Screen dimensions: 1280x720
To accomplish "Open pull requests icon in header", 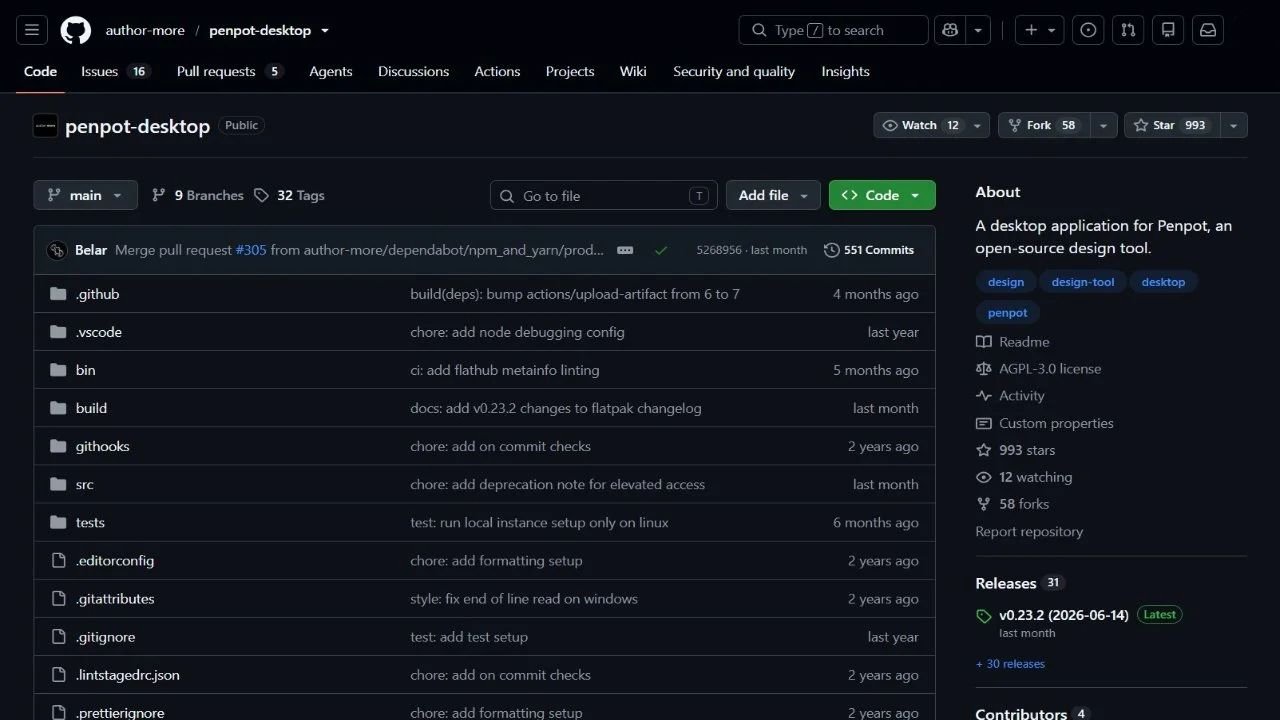I will click(1128, 30).
